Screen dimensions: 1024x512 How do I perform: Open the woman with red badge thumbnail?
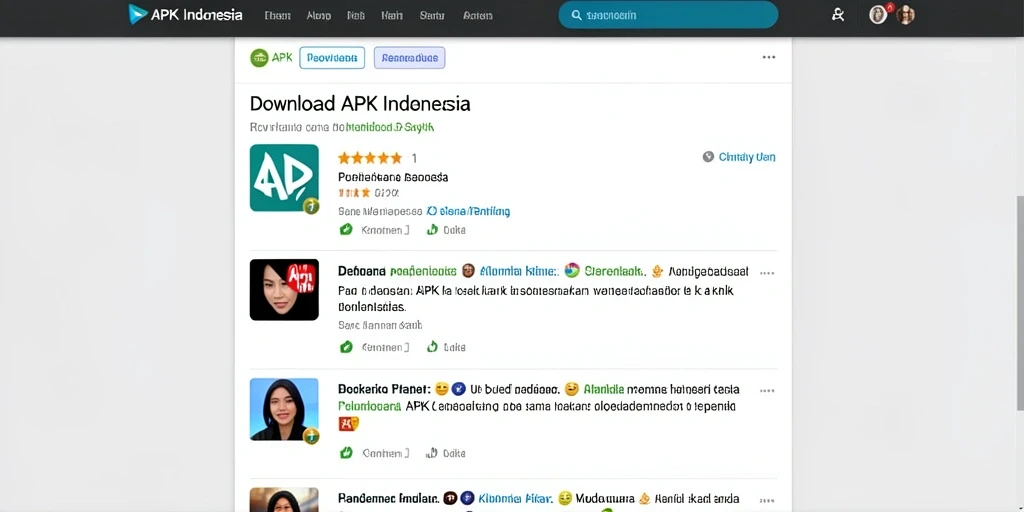pos(284,289)
